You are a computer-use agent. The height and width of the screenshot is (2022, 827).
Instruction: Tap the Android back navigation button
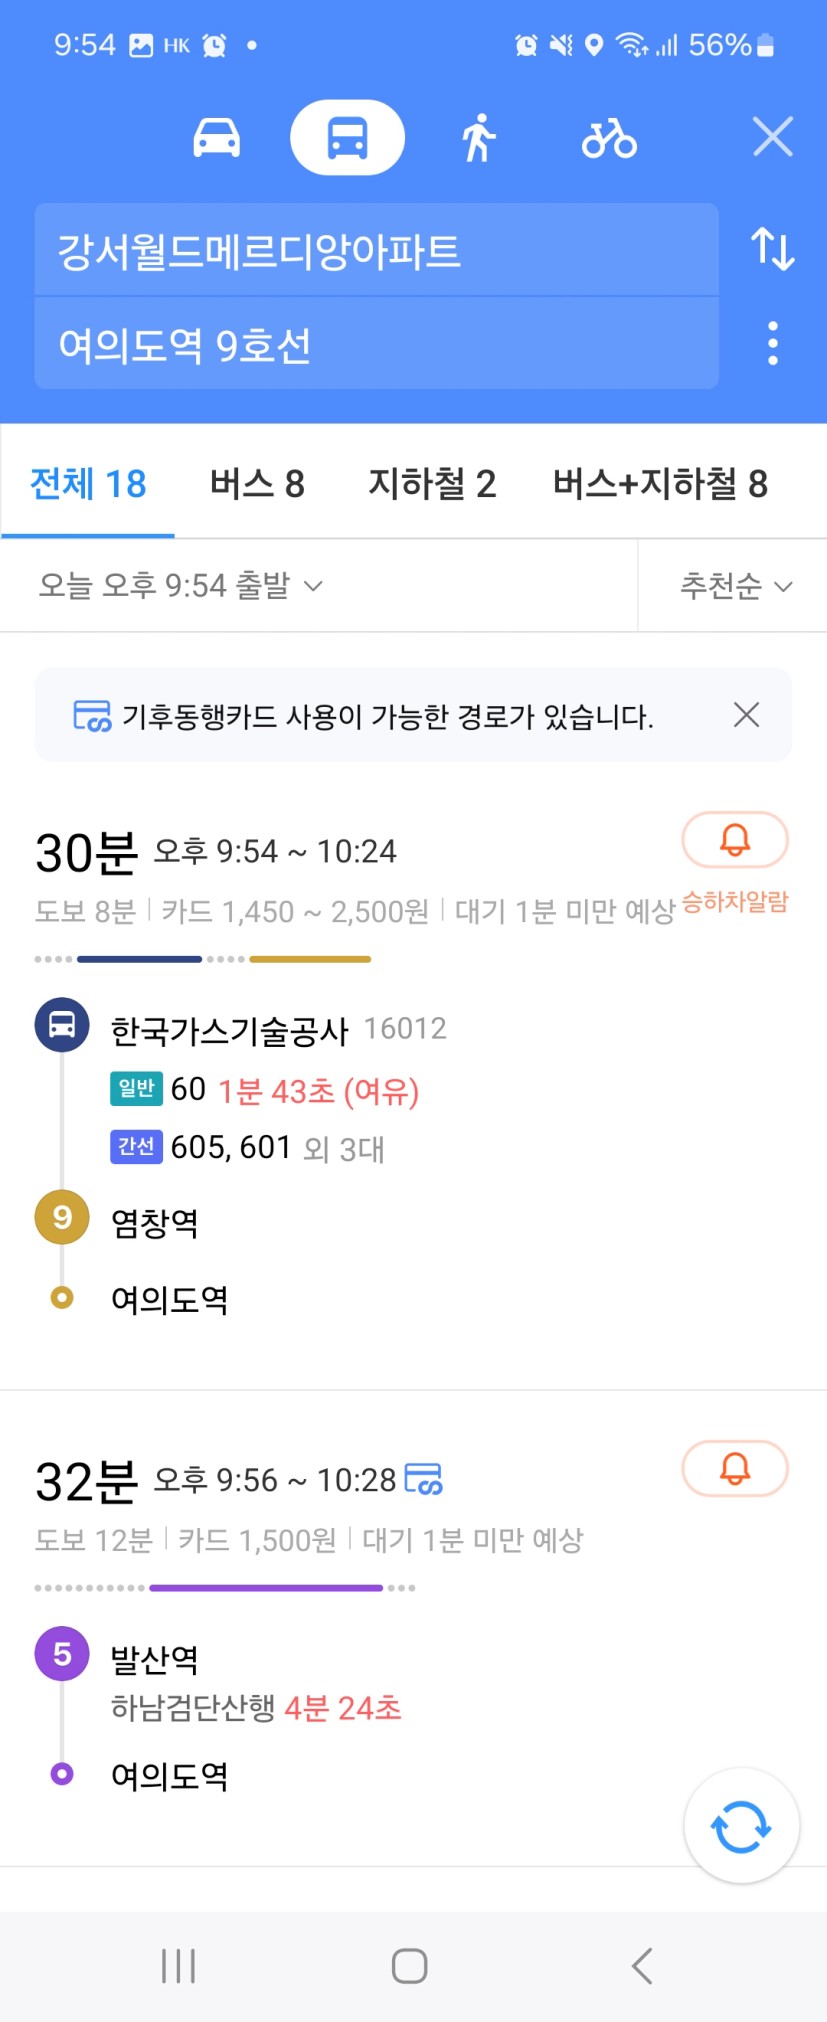click(x=642, y=1965)
